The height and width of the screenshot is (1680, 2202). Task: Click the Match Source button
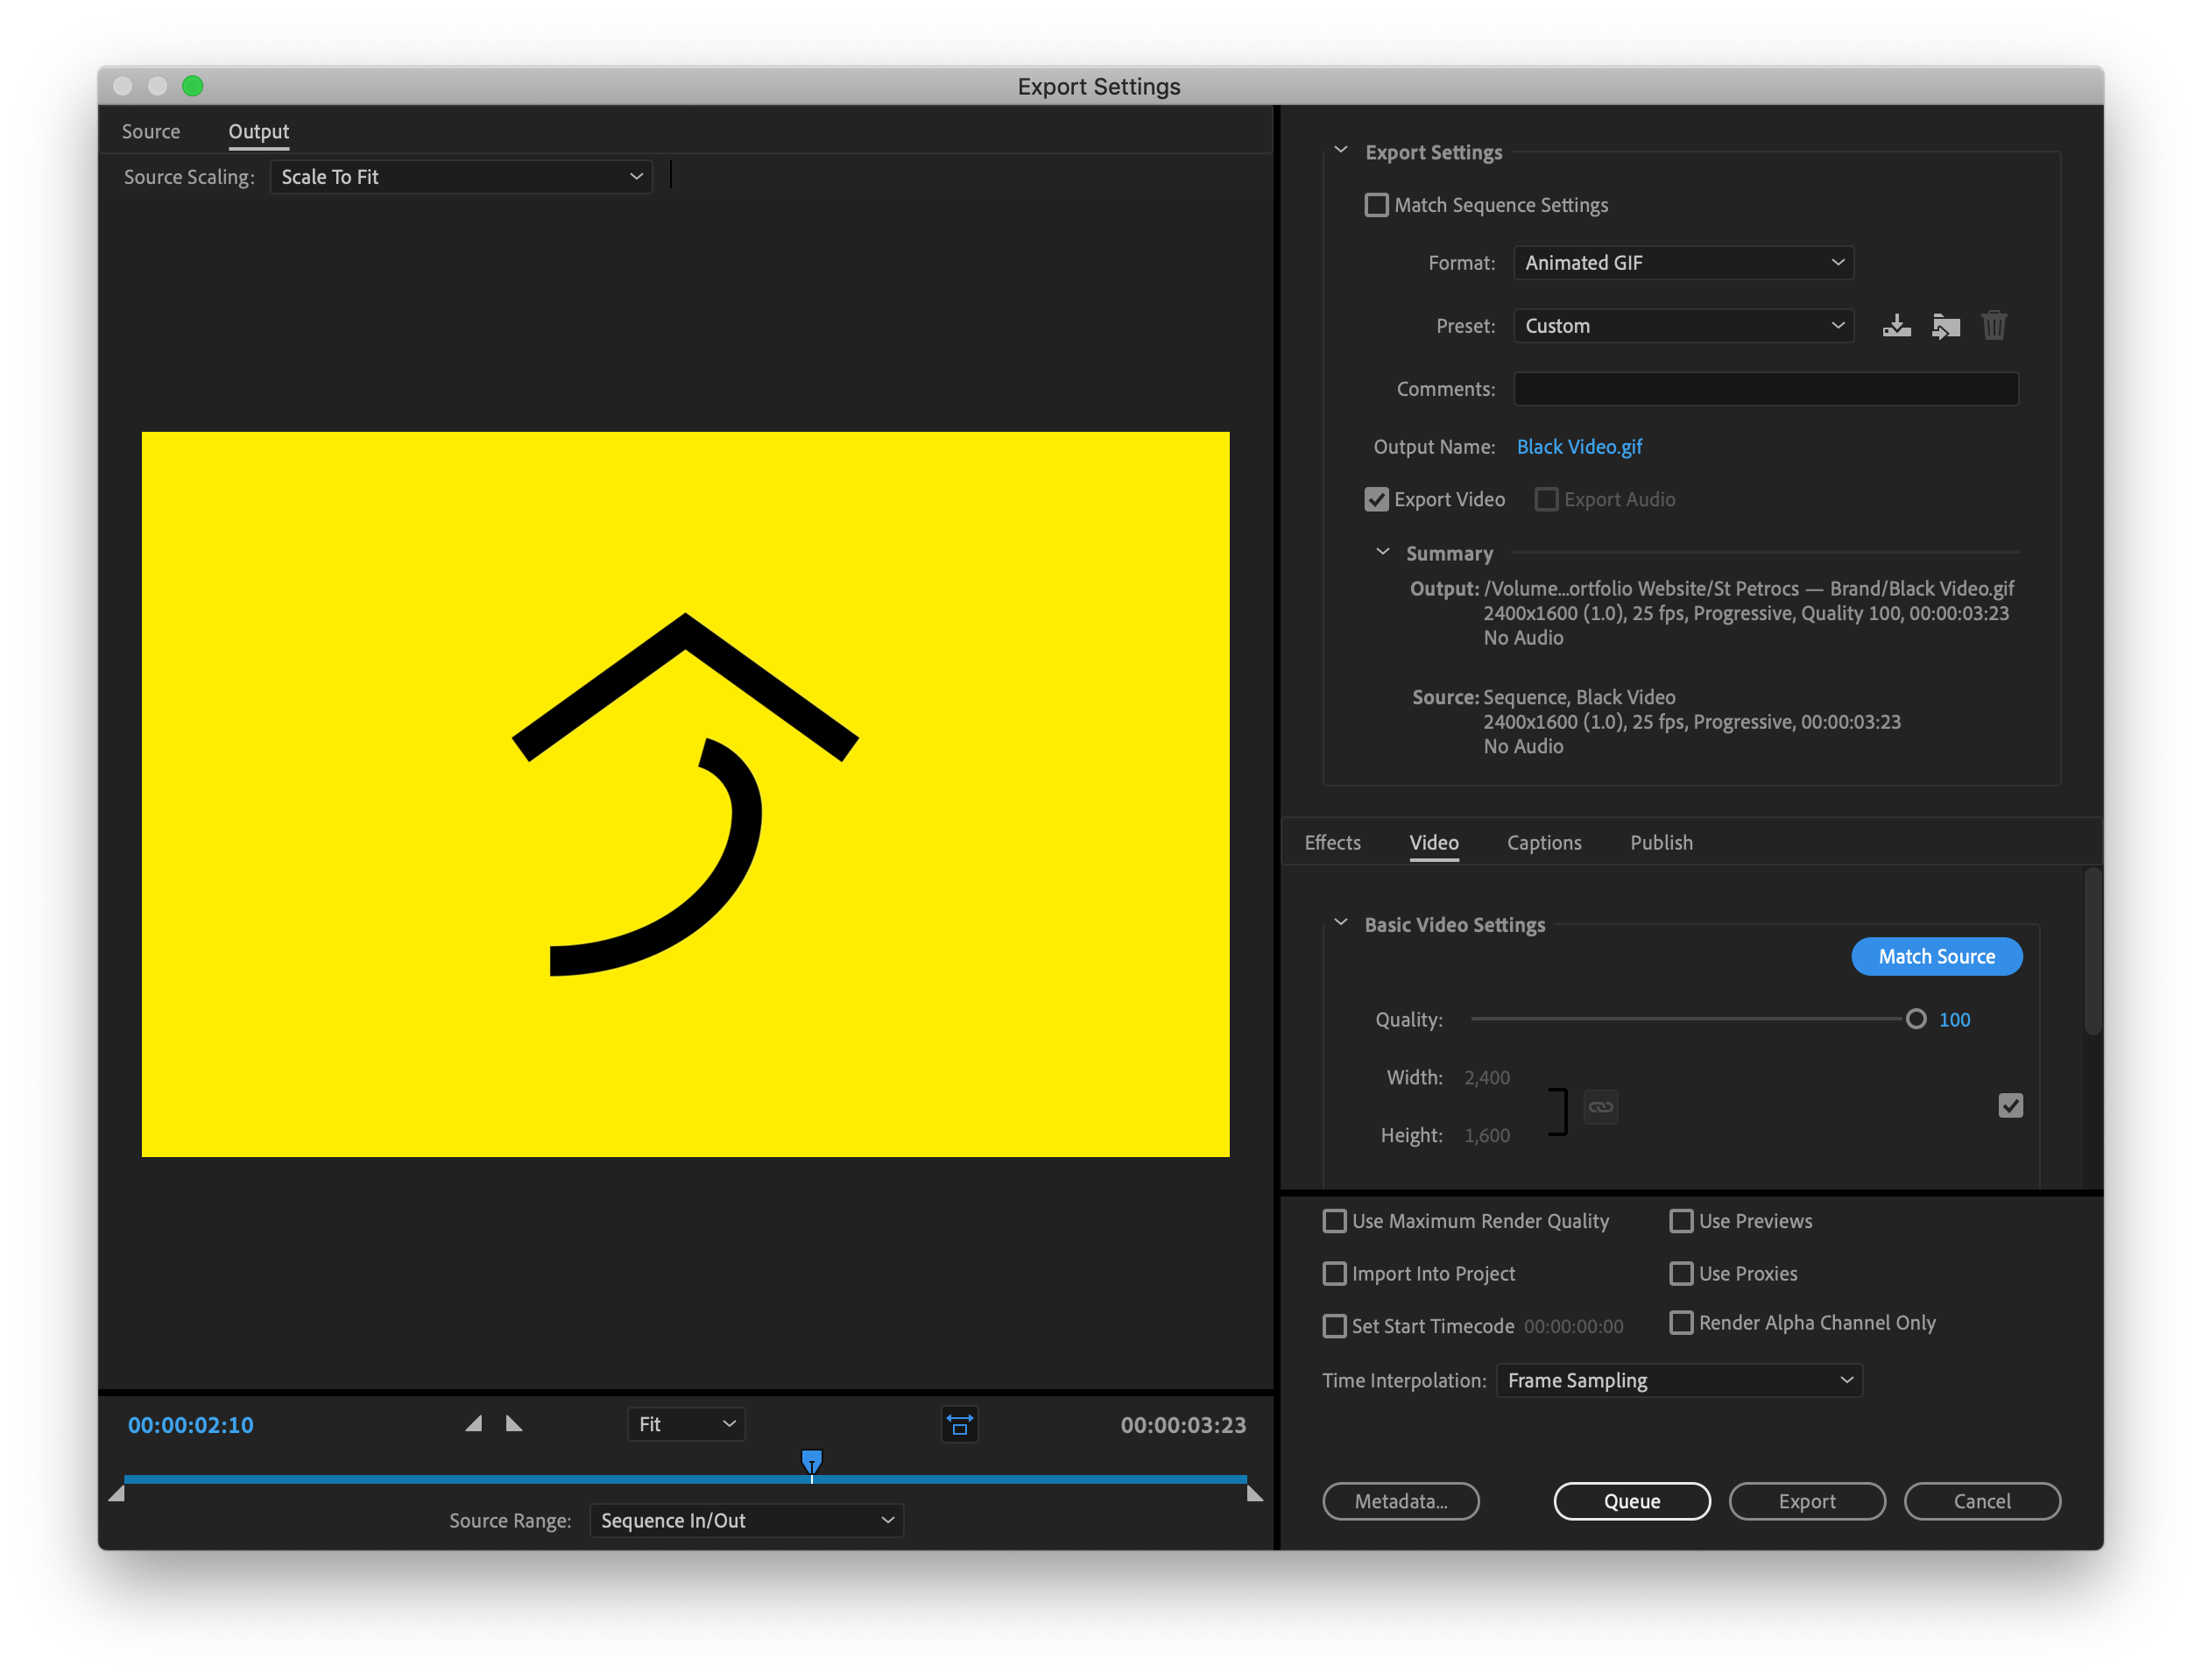pyautogui.click(x=1936, y=956)
